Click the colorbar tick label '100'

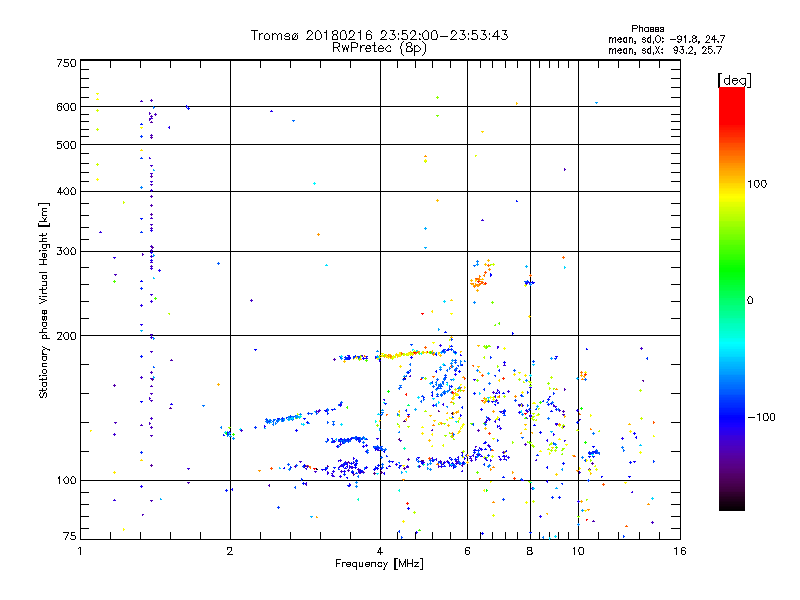(x=757, y=184)
